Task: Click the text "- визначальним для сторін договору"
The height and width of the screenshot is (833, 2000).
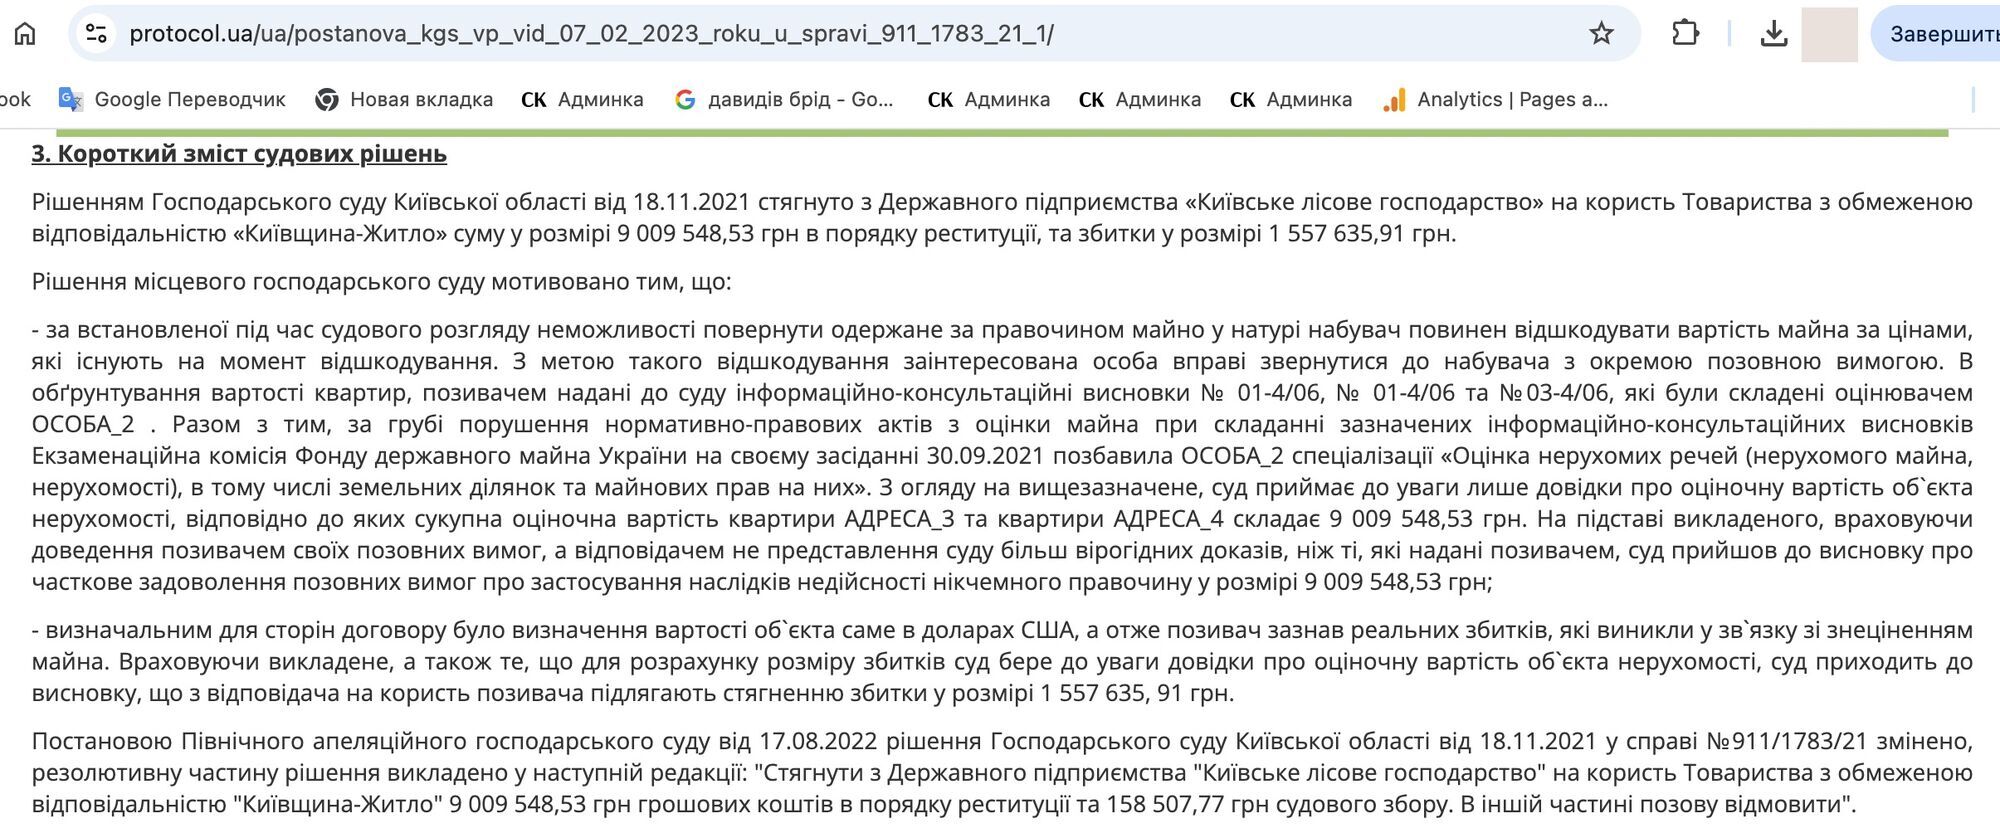Action: click(x=239, y=631)
